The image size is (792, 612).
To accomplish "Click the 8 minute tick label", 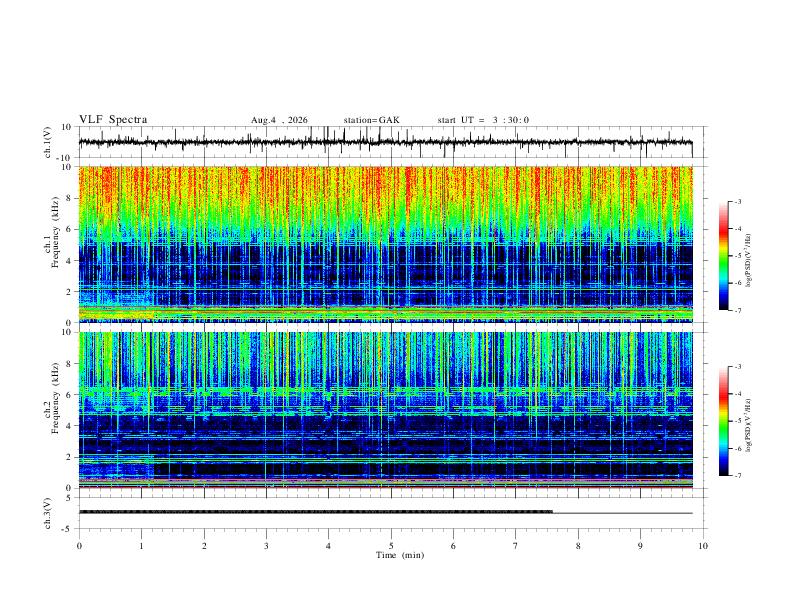I will pos(578,546).
